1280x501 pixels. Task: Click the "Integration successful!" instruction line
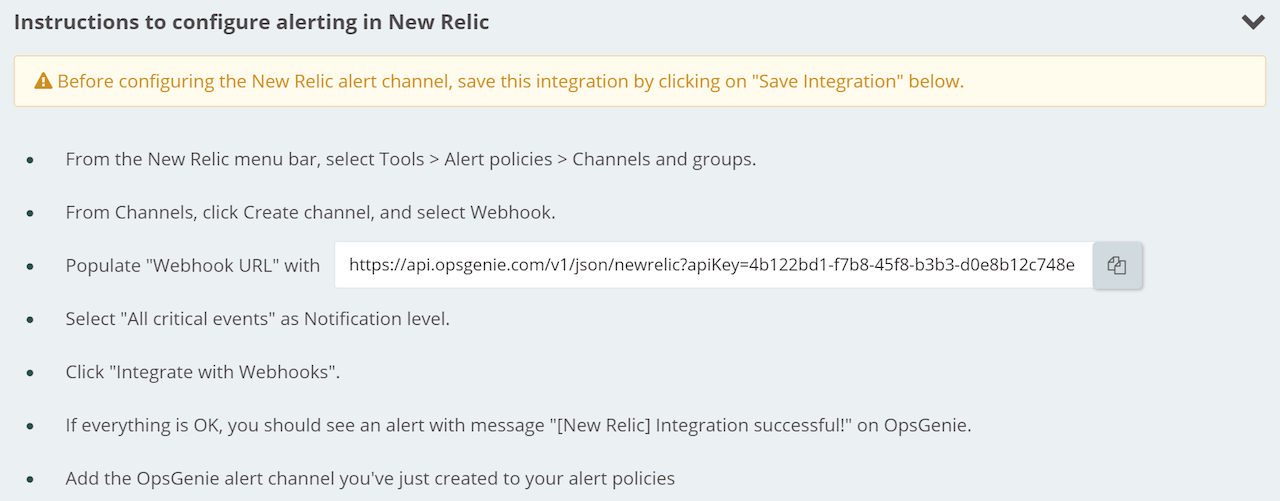click(519, 425)
